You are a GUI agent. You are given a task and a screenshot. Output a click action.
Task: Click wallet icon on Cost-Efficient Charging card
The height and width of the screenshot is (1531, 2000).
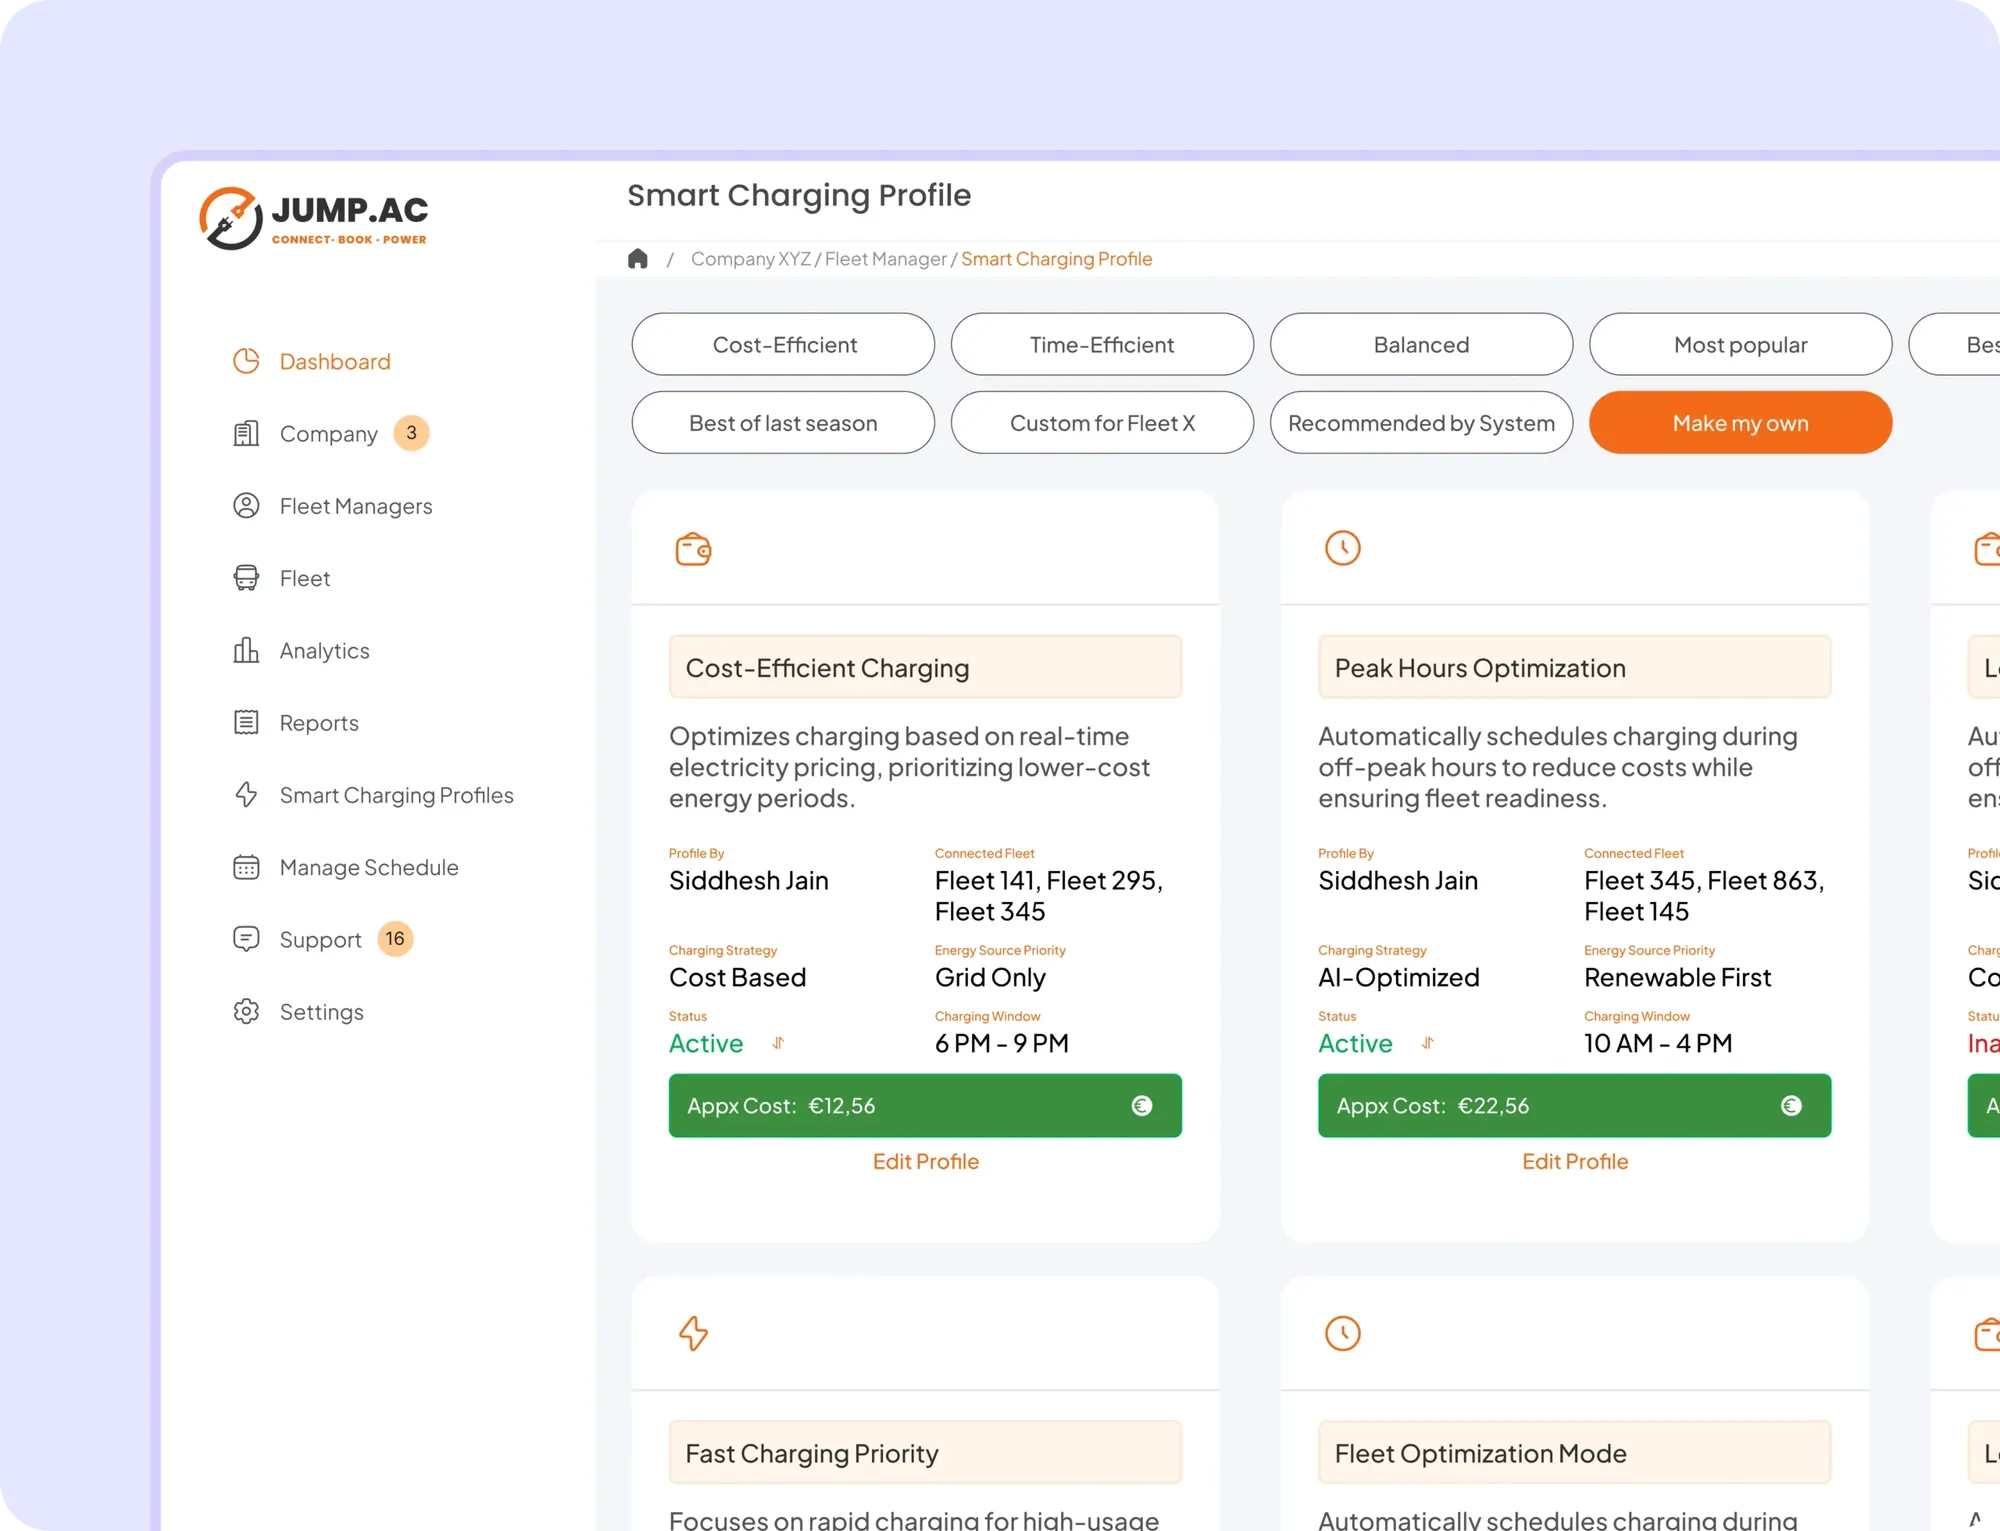[693, 549]
